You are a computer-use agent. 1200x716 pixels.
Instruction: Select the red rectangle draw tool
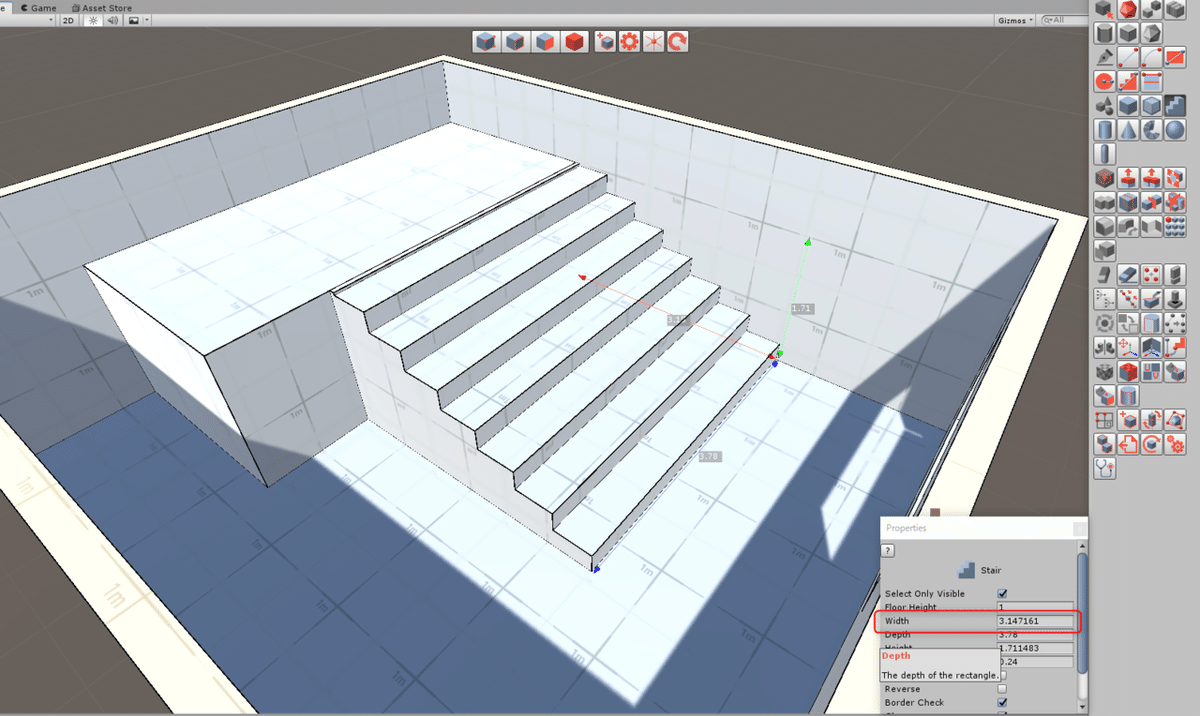pos(1175,57)
